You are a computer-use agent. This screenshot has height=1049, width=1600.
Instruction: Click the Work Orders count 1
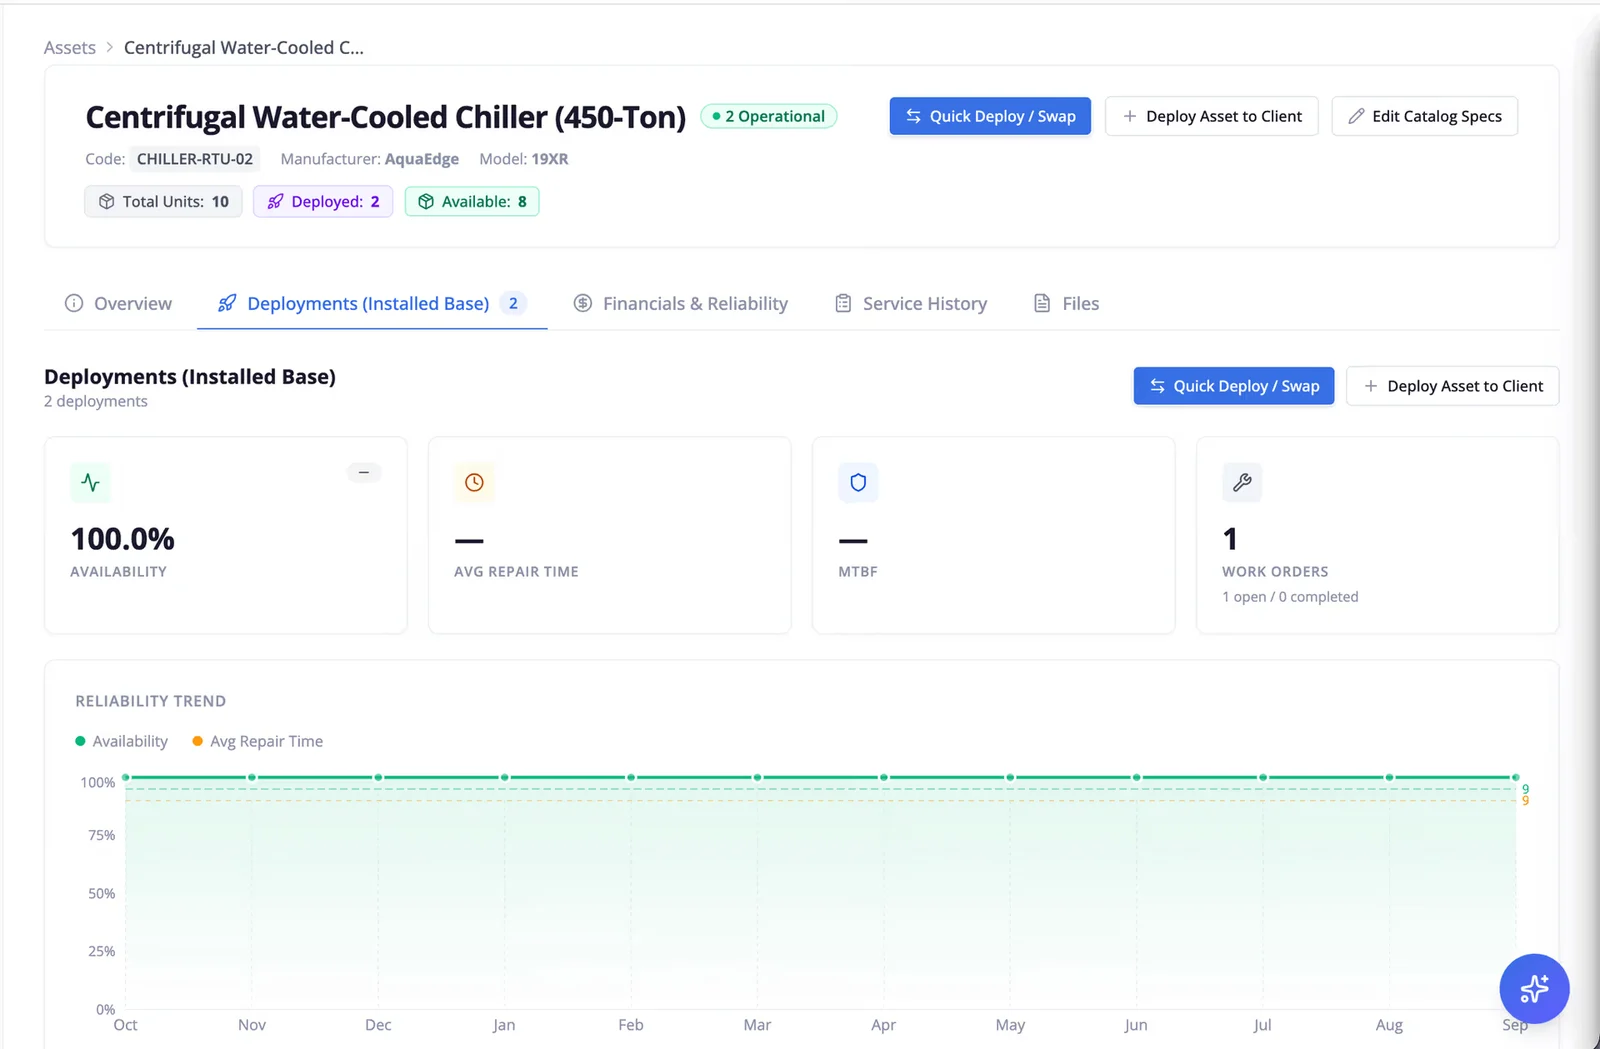[x=1230, y=539]
